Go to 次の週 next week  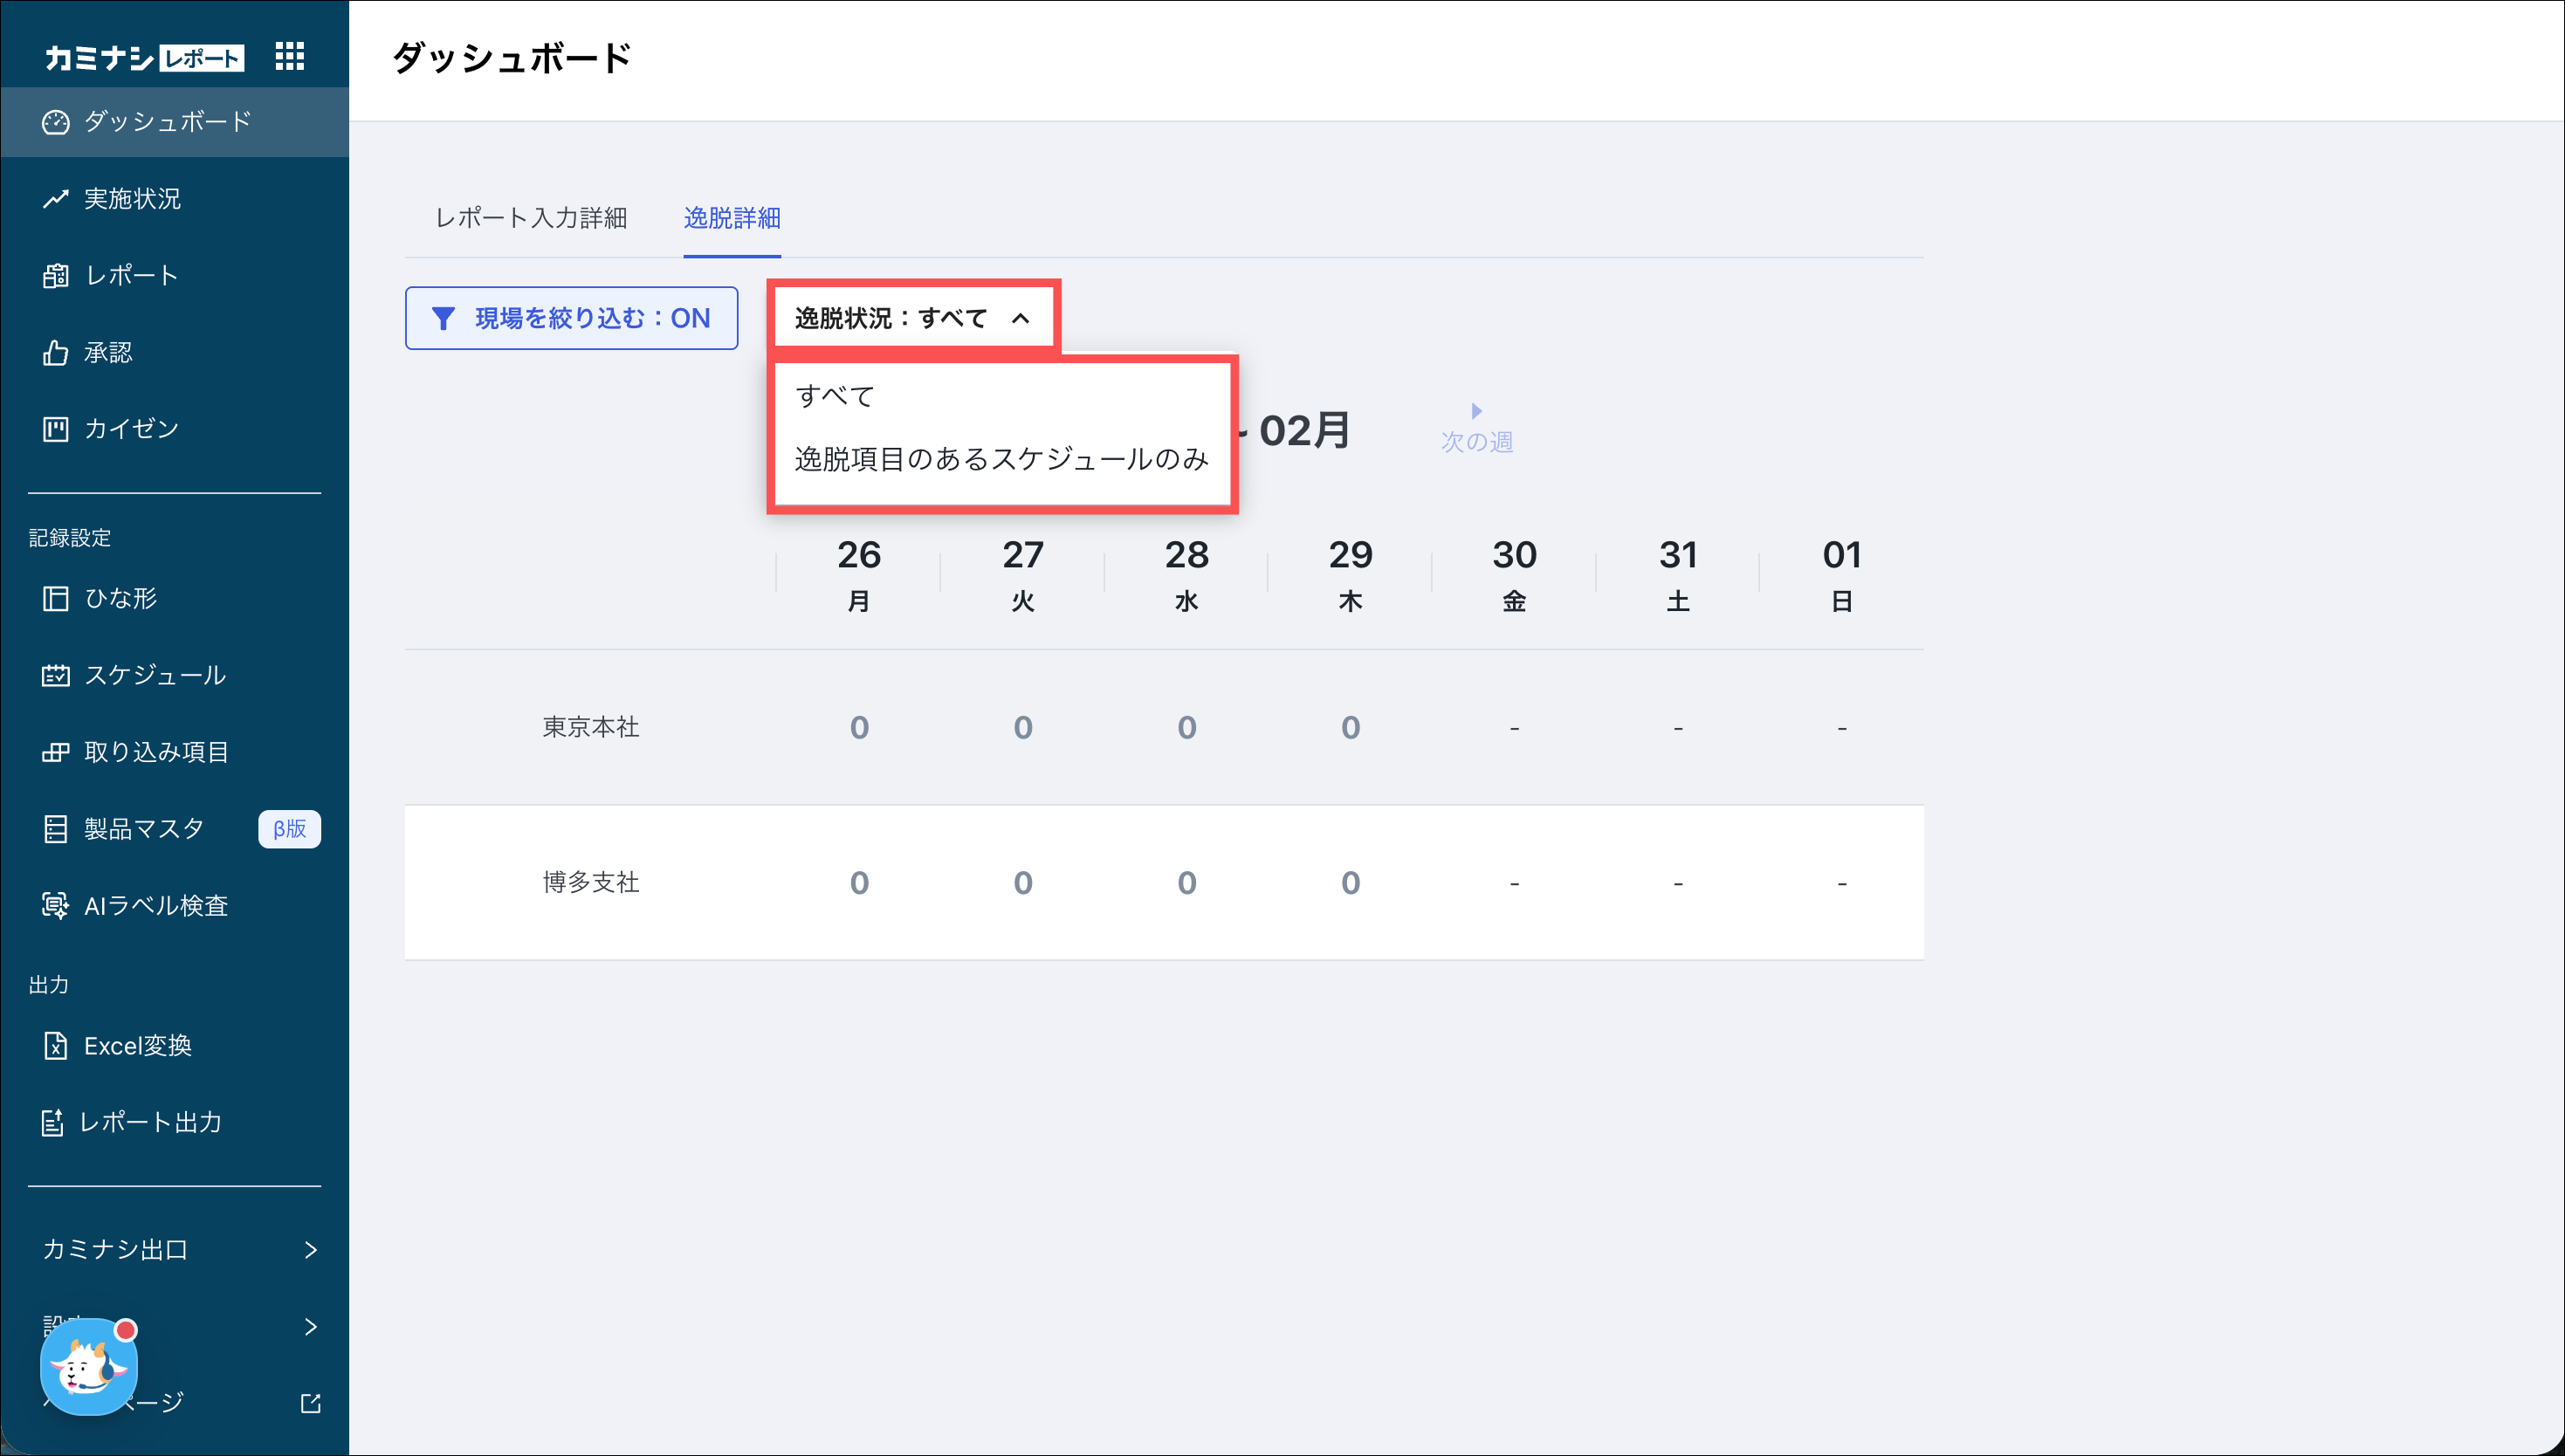point(1476,430)
